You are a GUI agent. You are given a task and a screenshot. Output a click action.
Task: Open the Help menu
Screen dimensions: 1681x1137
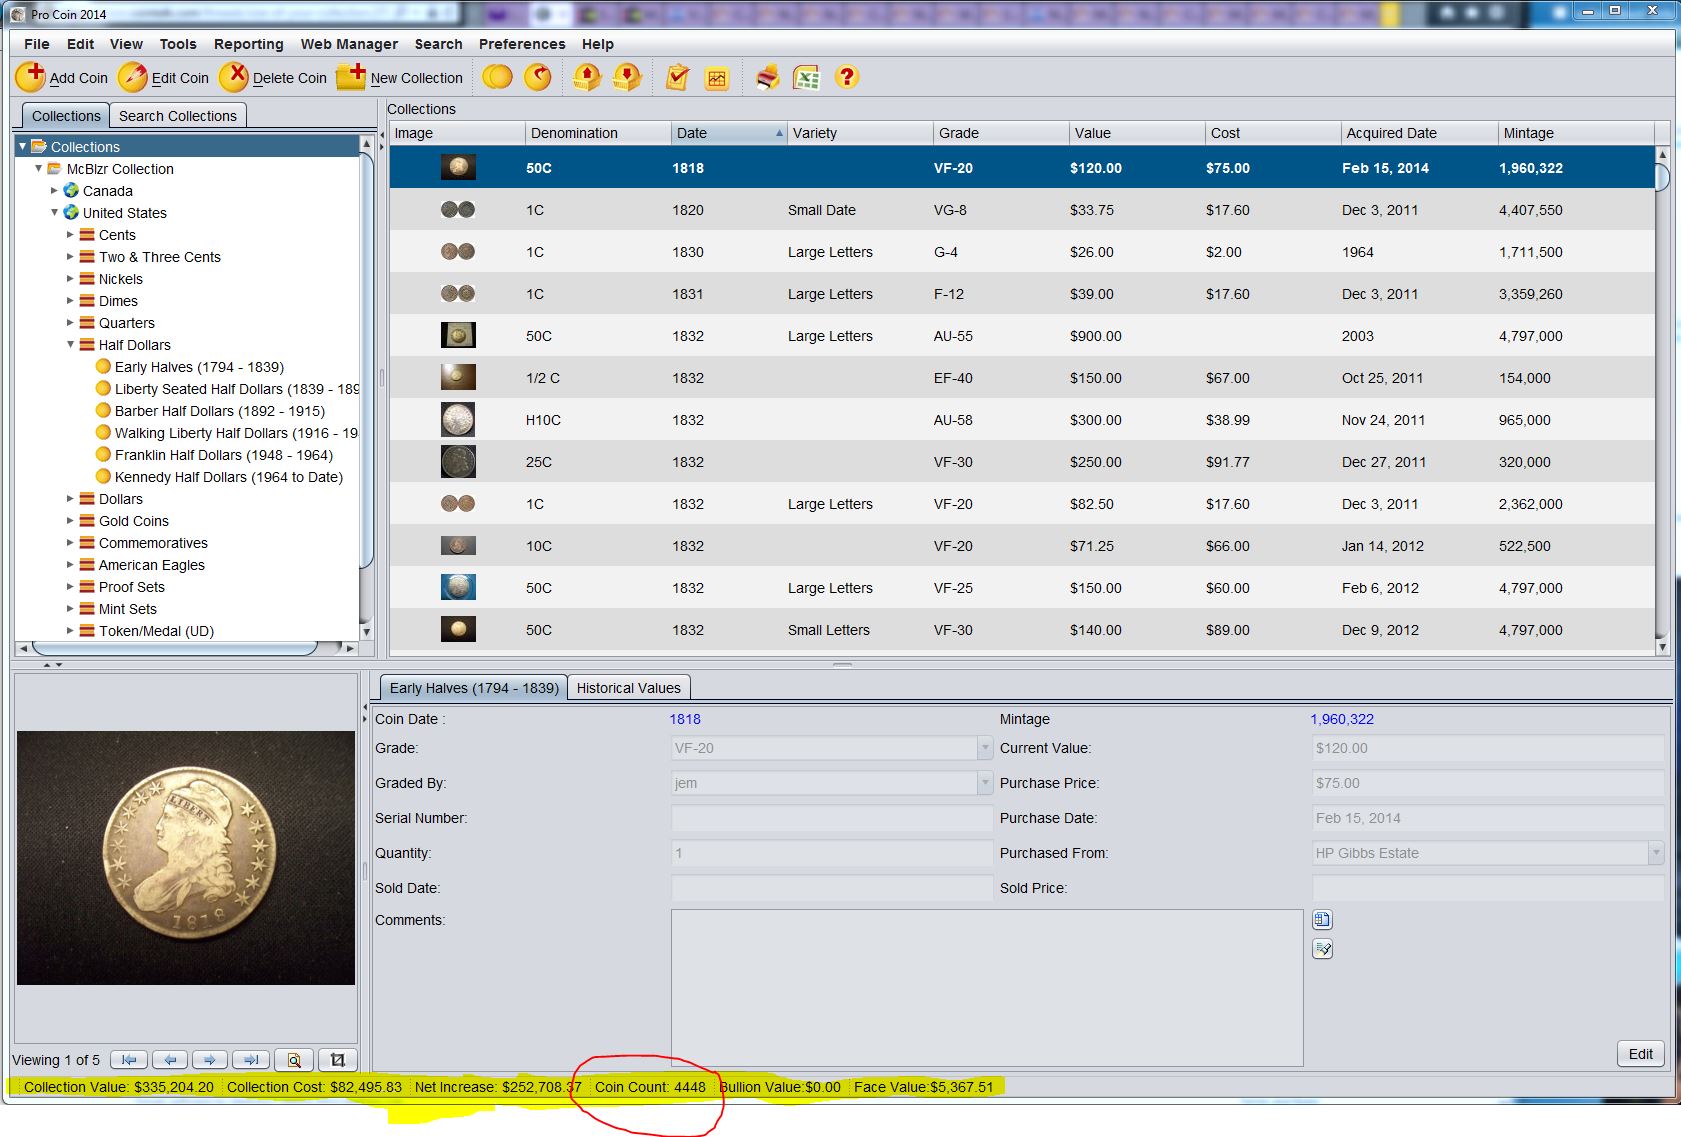click(598, 44)
